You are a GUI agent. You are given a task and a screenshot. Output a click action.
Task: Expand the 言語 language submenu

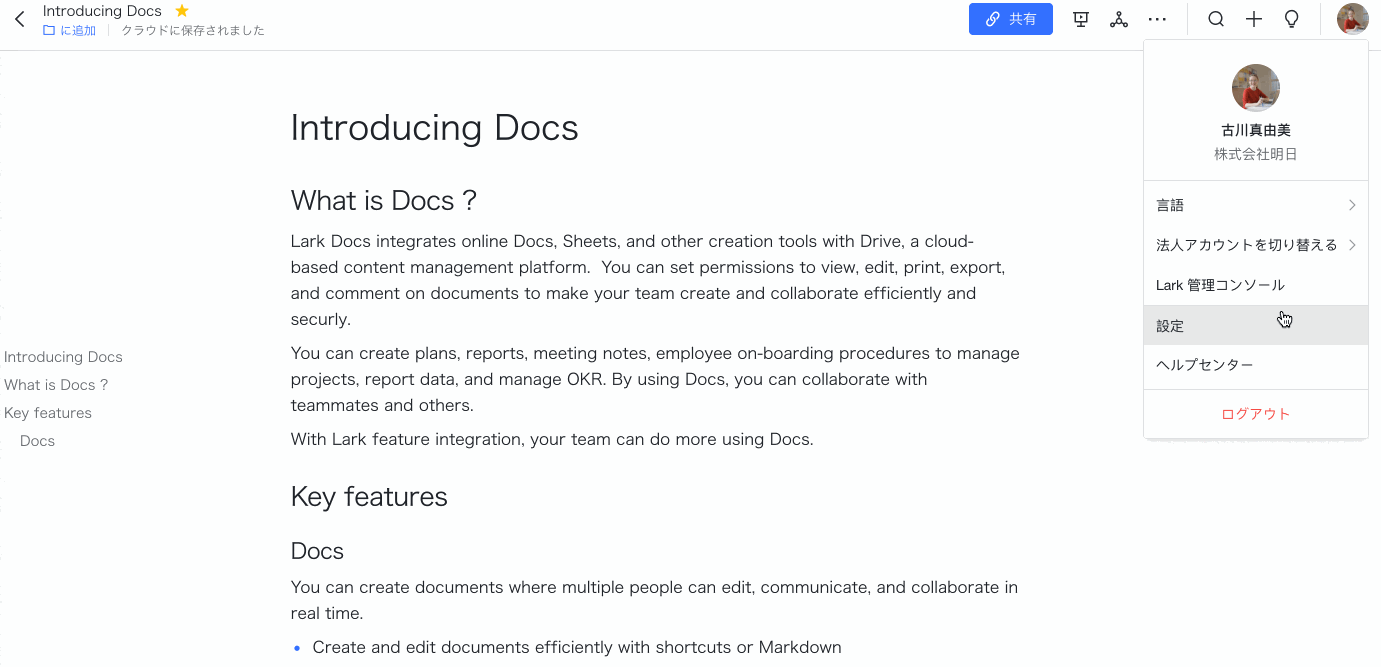coord(1255,205)
